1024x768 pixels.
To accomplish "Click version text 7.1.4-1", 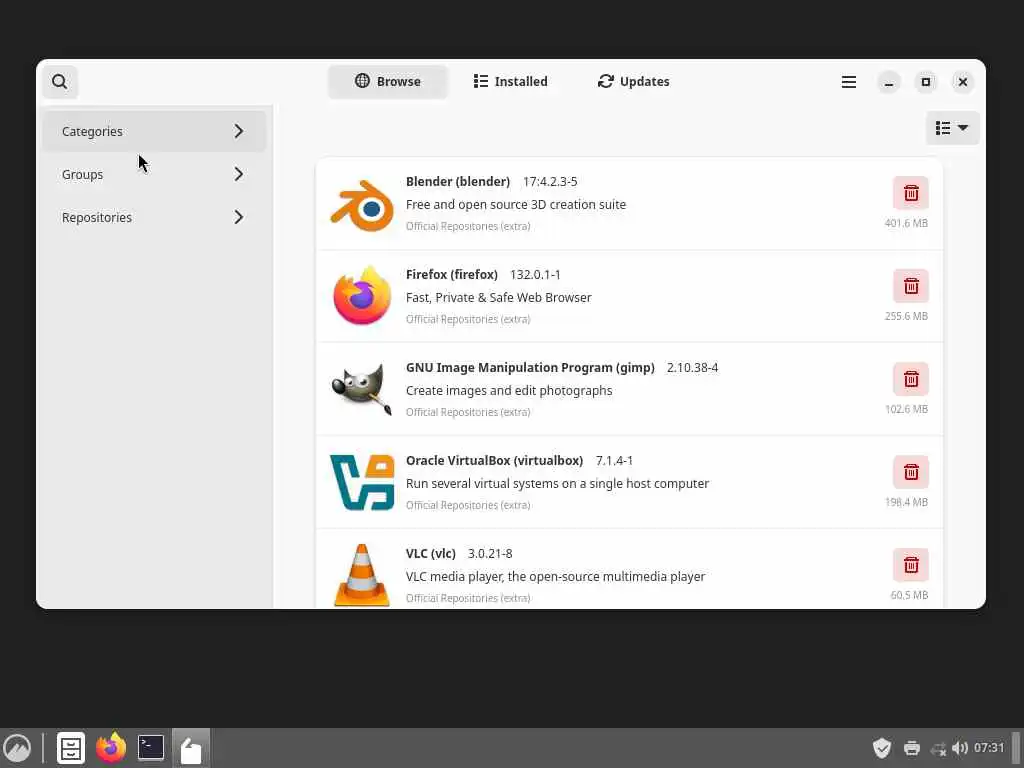I will [x=614, y=460].
